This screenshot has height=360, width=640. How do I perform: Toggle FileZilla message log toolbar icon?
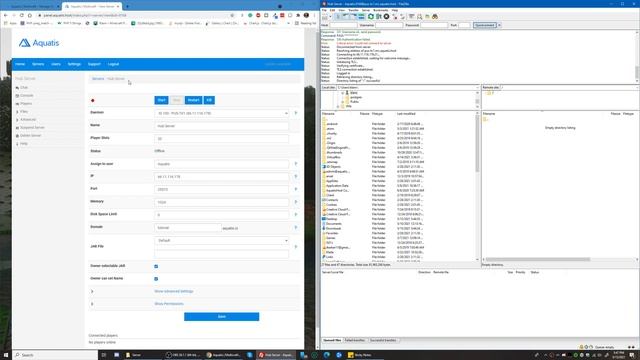pyautogui.click(x=338, y=17)
